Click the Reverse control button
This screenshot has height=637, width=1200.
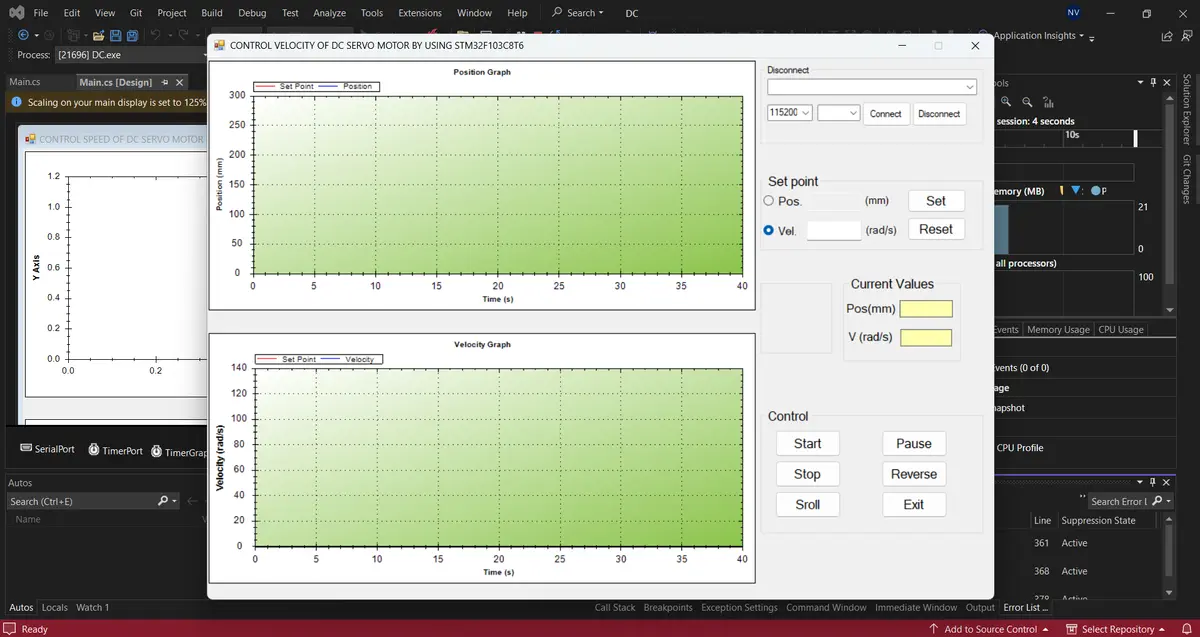point(914,474)
